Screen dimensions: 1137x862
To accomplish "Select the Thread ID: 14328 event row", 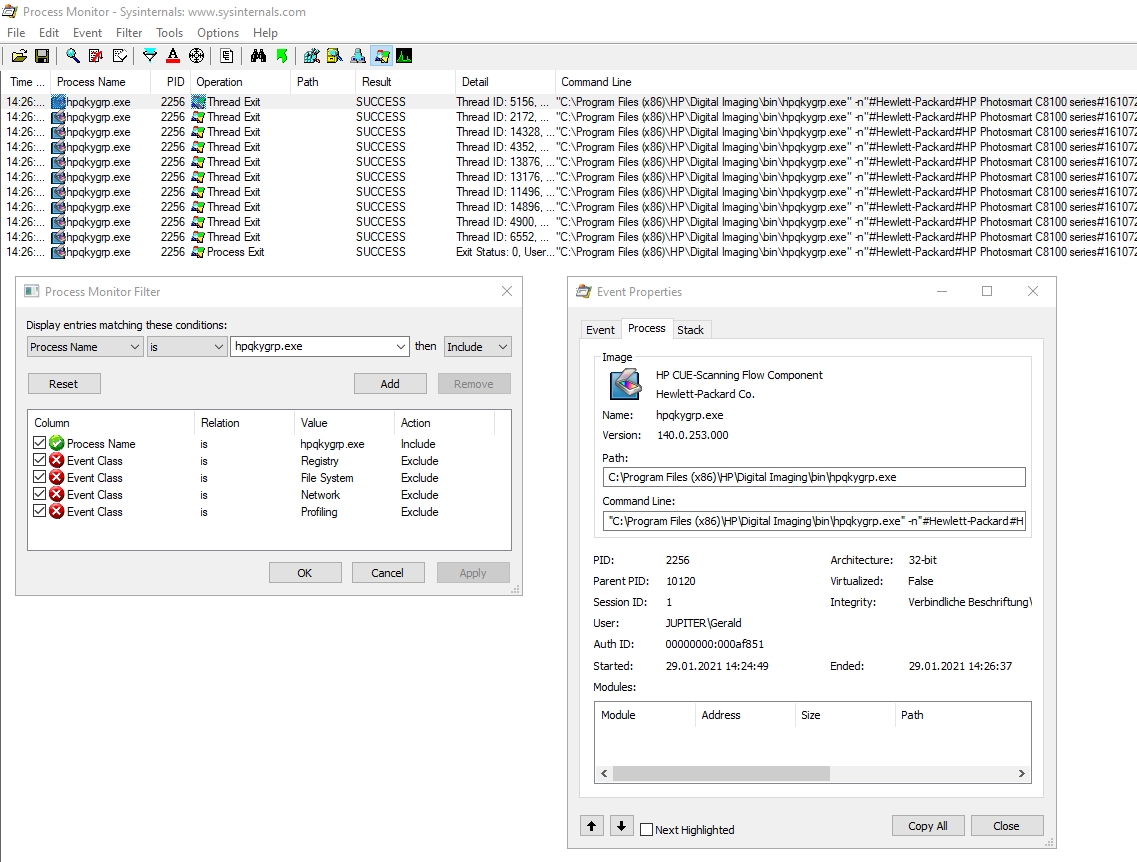I will coord(568,132).
